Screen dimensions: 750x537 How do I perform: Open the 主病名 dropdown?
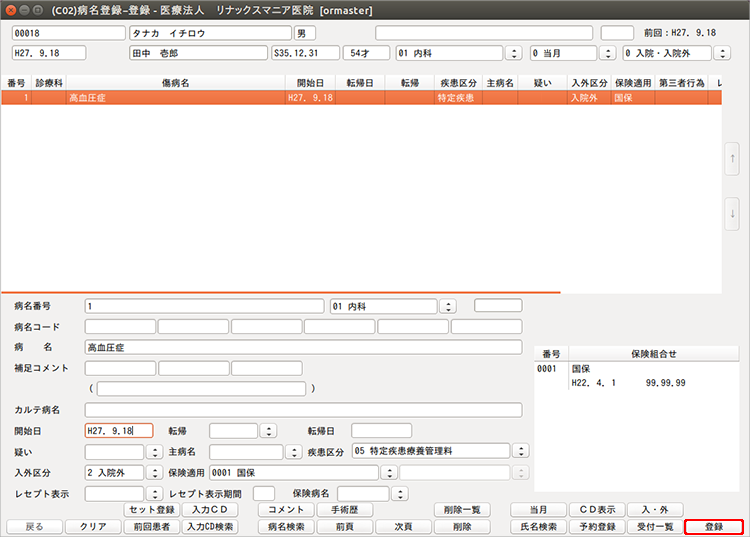tap(294, 452)
